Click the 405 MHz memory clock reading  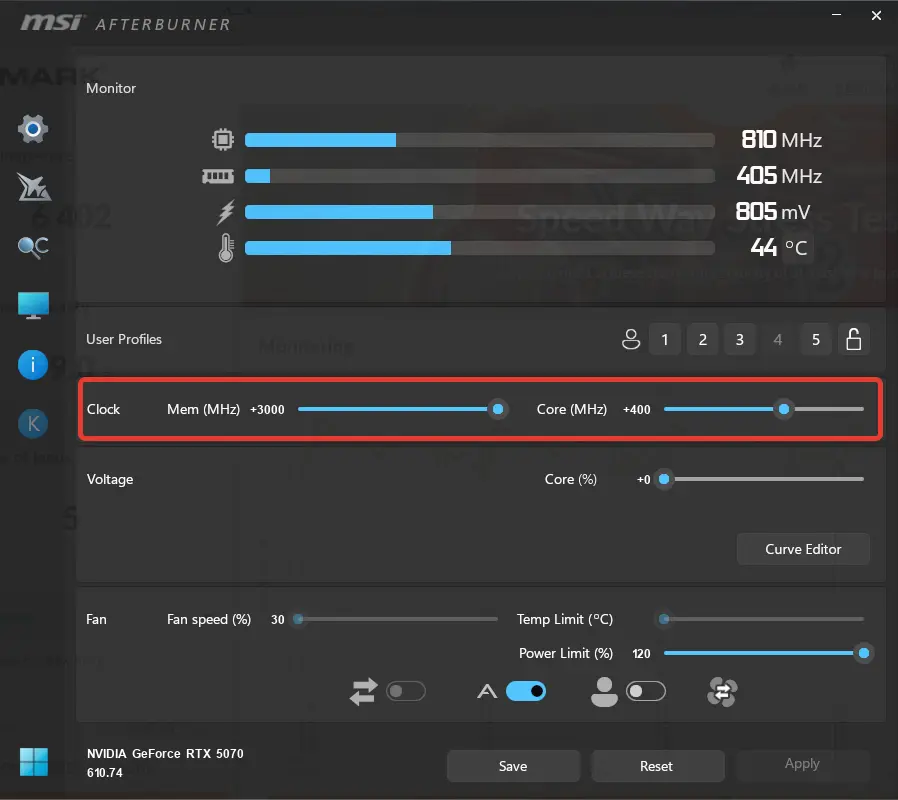779,176
